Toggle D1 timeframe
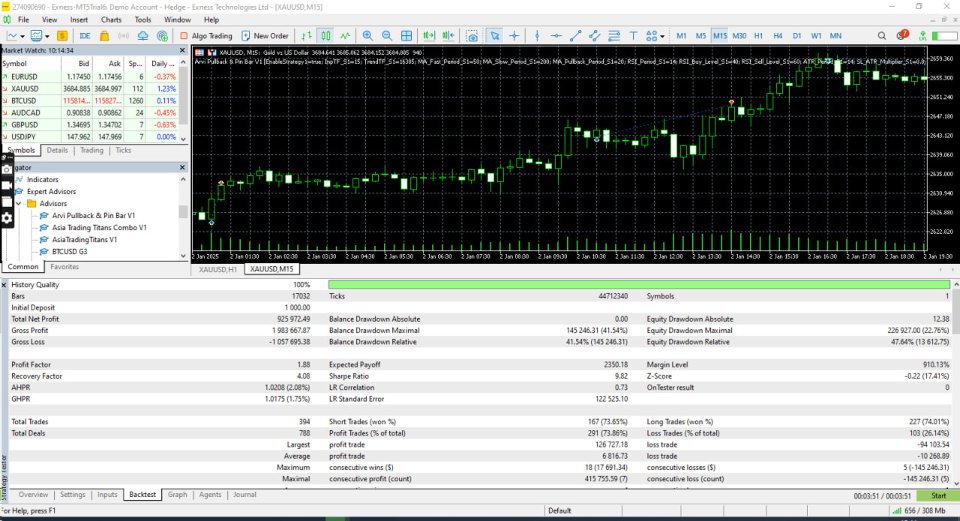The height and width of the screenshot is (521, 960). pos(797,36)
